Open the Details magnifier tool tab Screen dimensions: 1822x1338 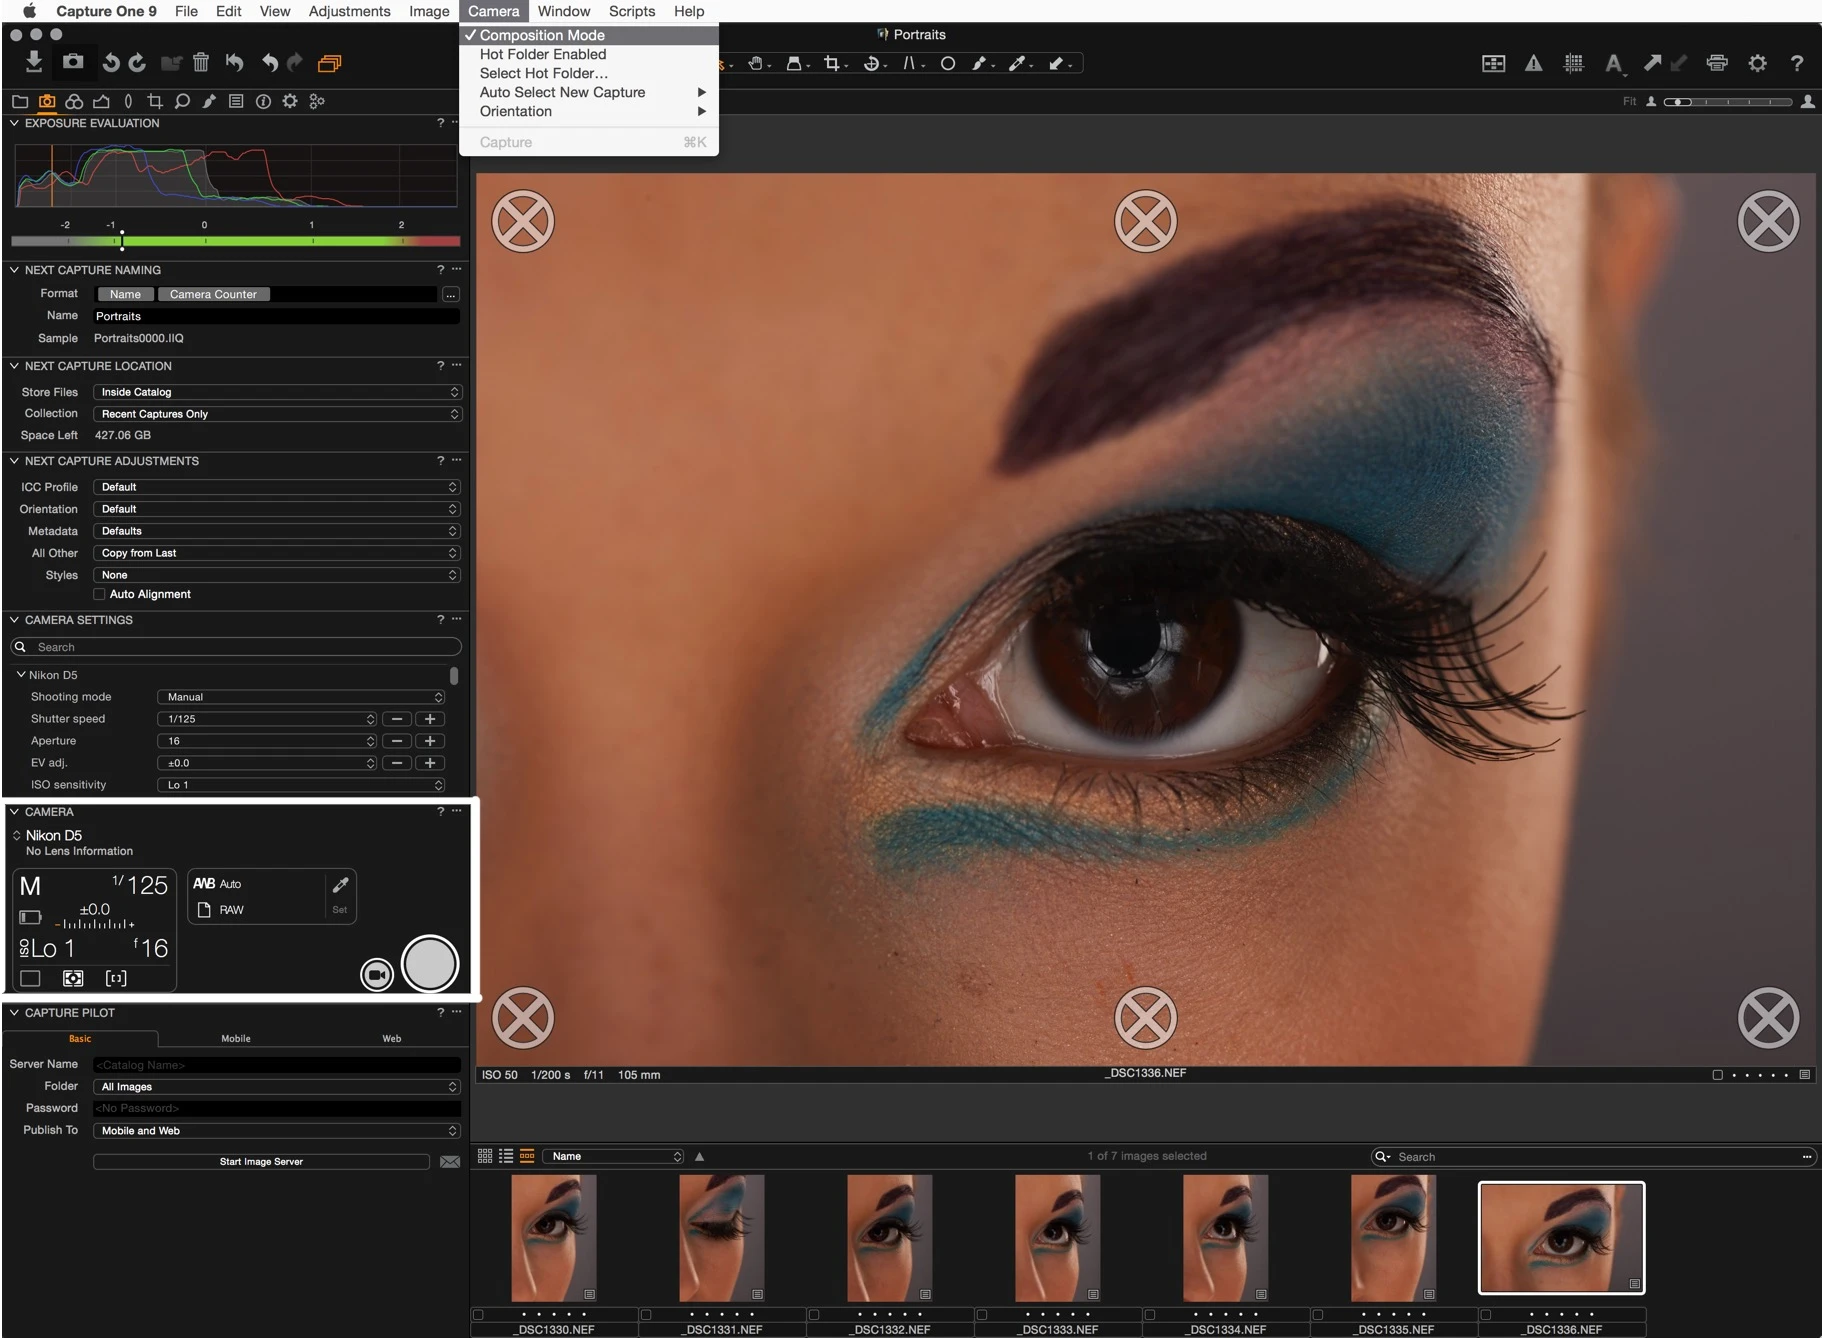click(x=182, y=101)
